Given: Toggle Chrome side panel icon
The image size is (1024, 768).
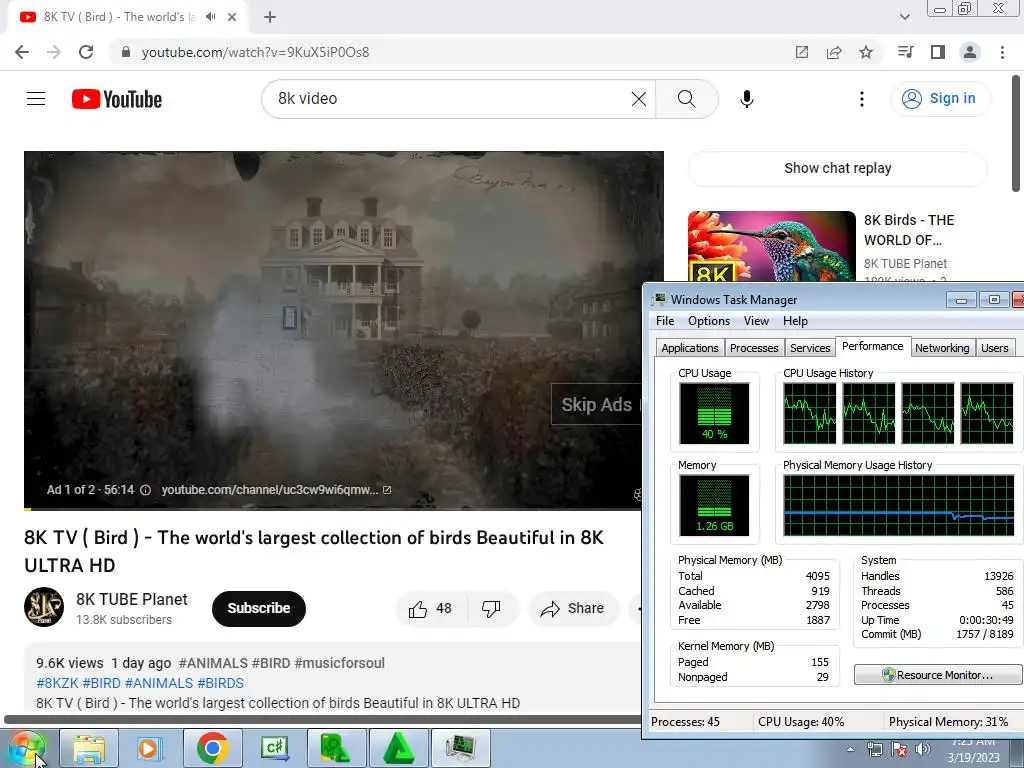Looking at the screenshot, I should click(938, 52).
